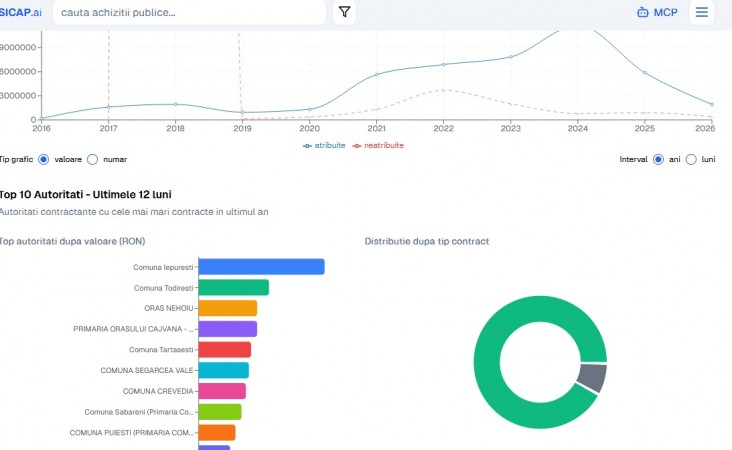The width and height of the screenshot is (732, 450).
Task: Click the MCP robot icon
Action: click(643, 13)
